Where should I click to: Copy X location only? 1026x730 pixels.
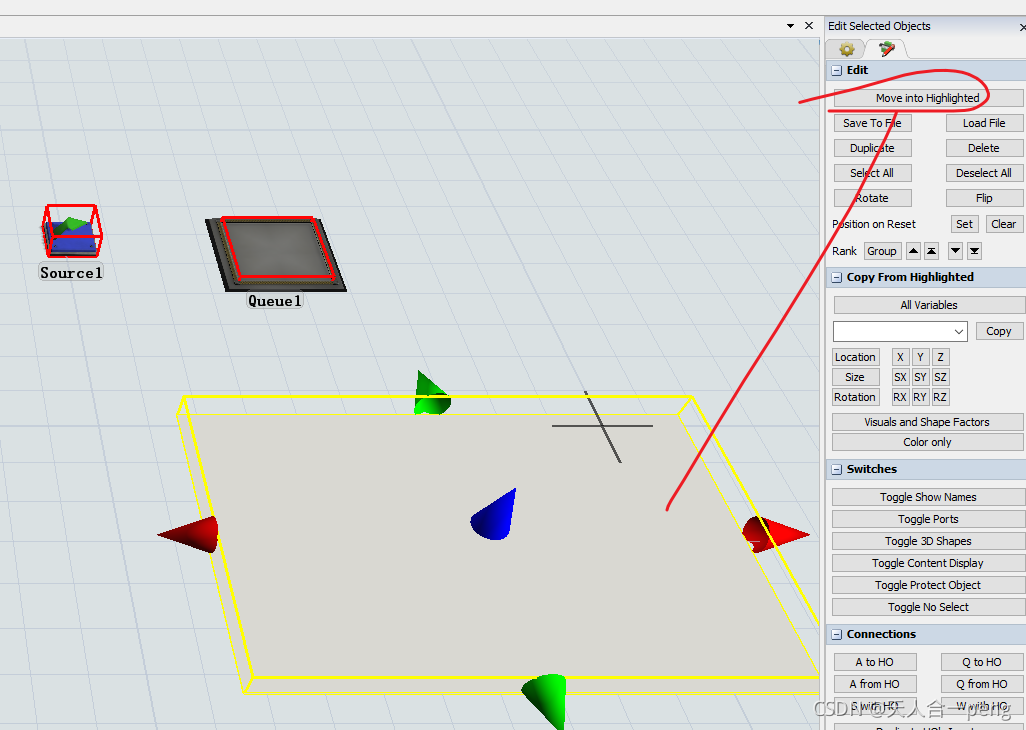click(x=900, y=357)
